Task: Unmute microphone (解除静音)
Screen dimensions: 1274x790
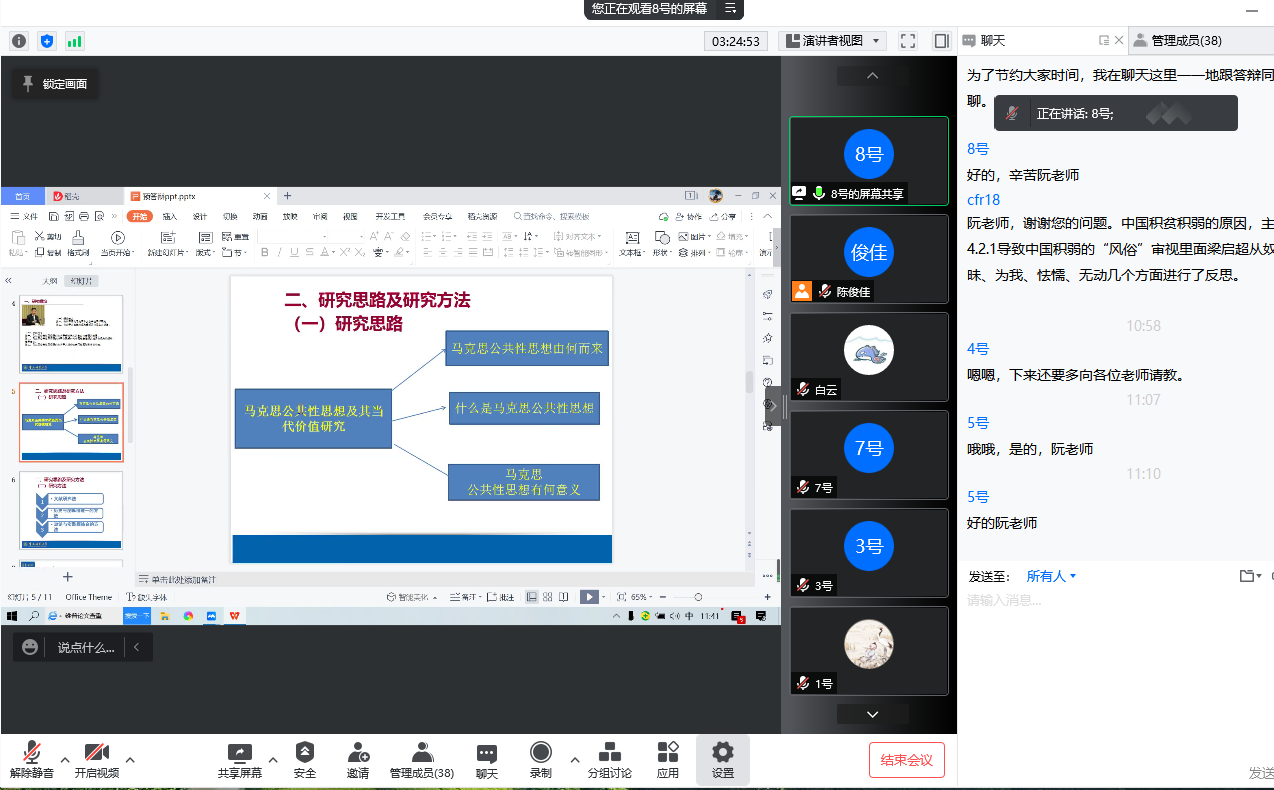Action: pos(31,753)
